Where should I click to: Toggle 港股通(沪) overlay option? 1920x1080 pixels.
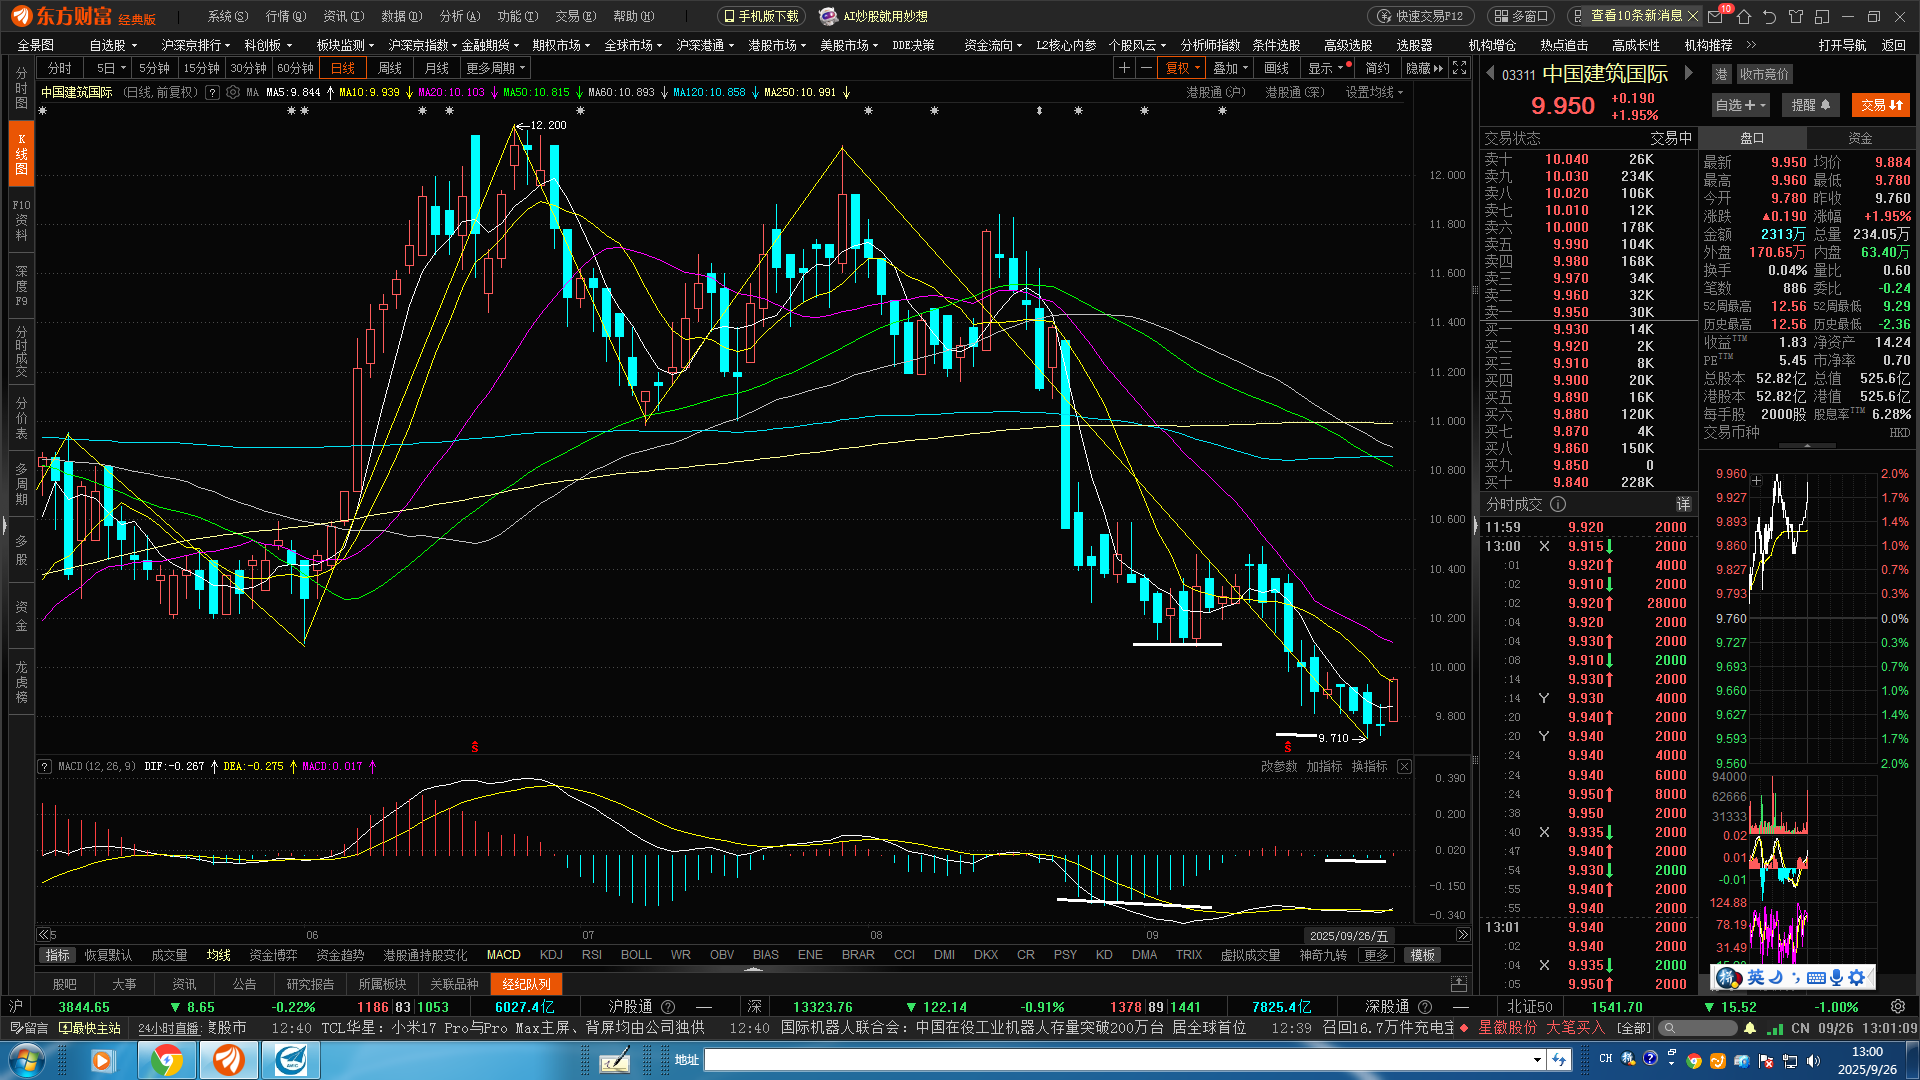coord(1215,92)
